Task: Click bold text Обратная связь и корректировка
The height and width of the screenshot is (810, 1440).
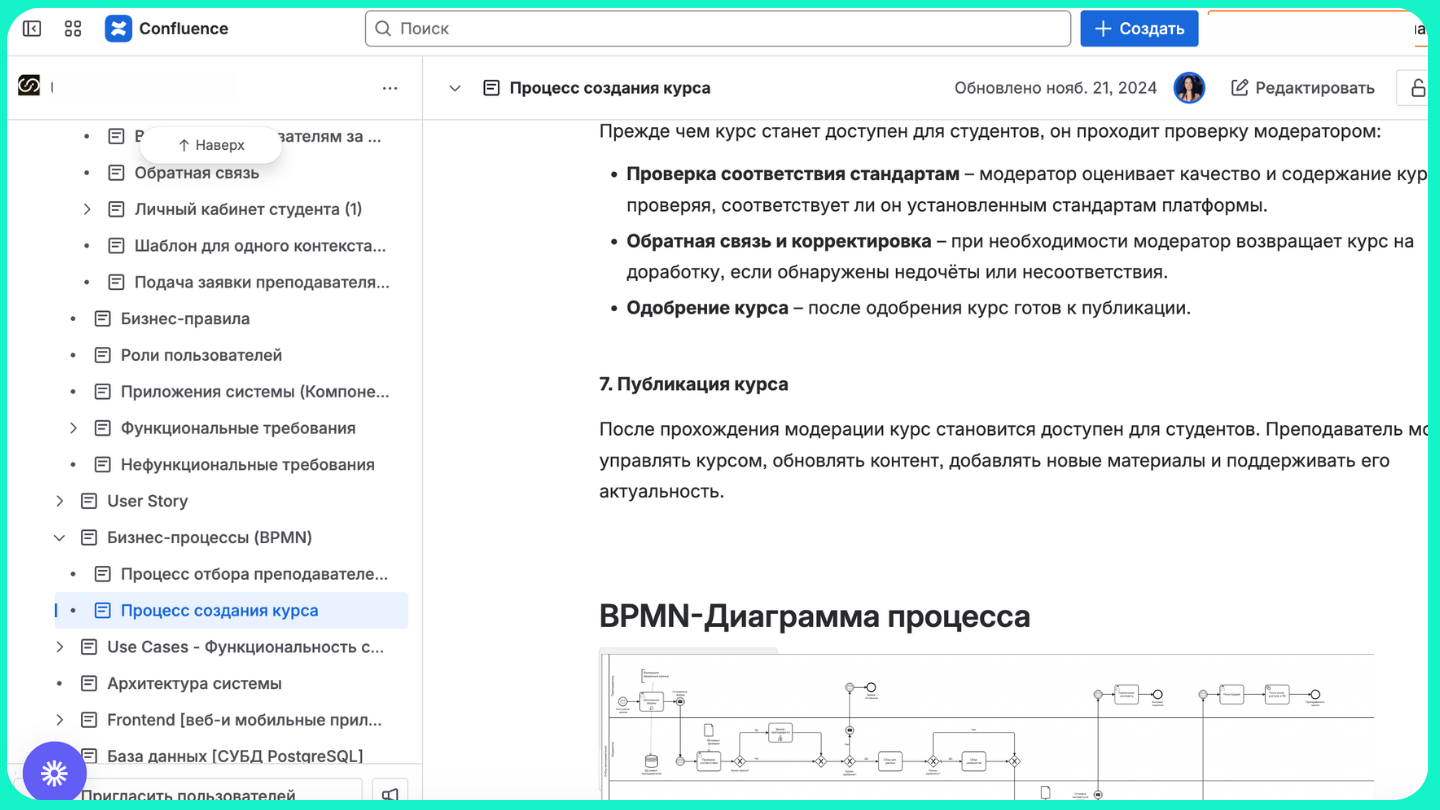Action: pos(779,241)
